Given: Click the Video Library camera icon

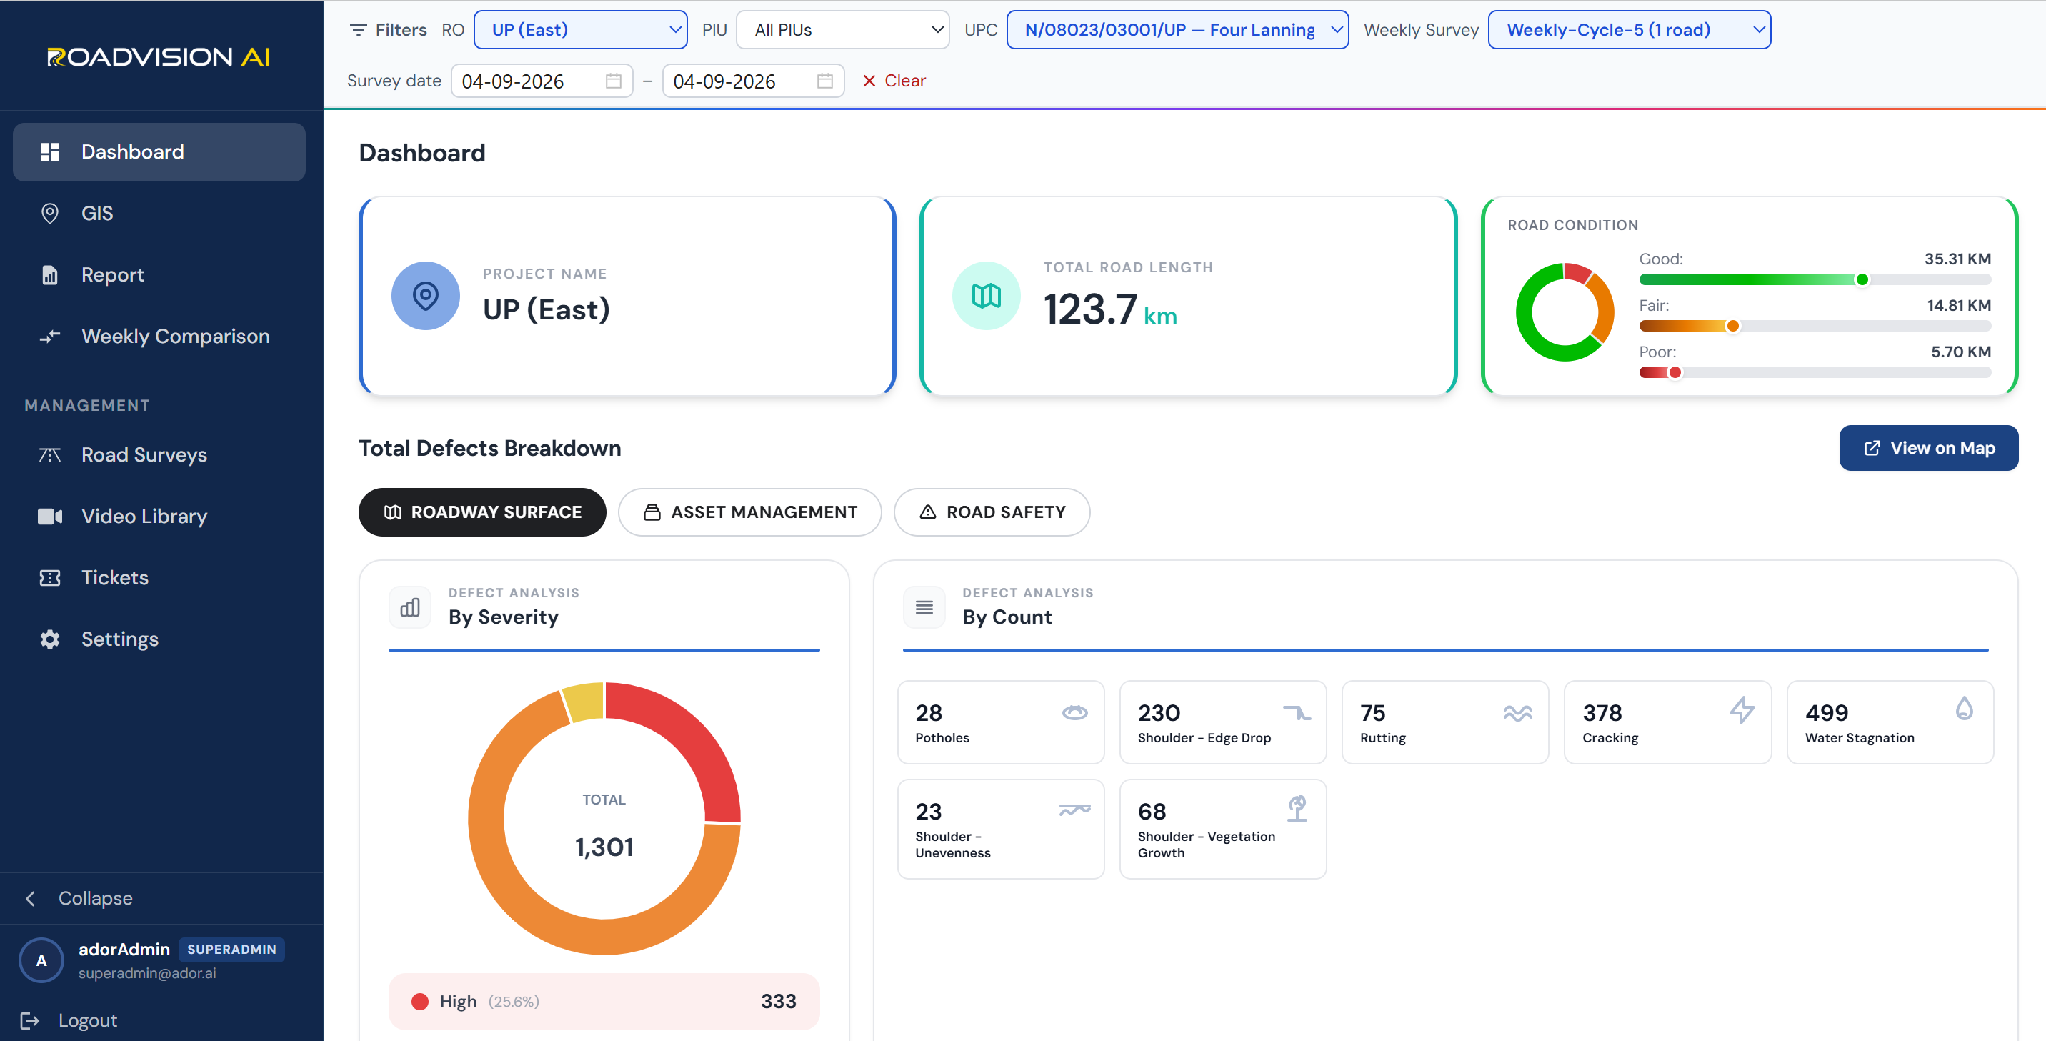Looking at the screenshot, I should pos(49,516).
